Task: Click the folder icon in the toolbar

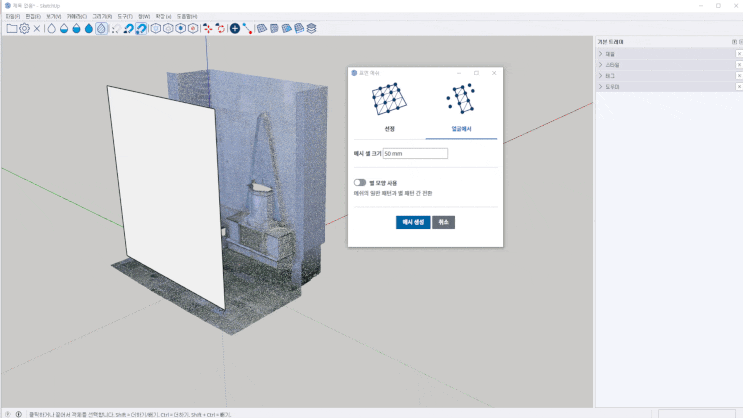Action: tap(12, 28)
